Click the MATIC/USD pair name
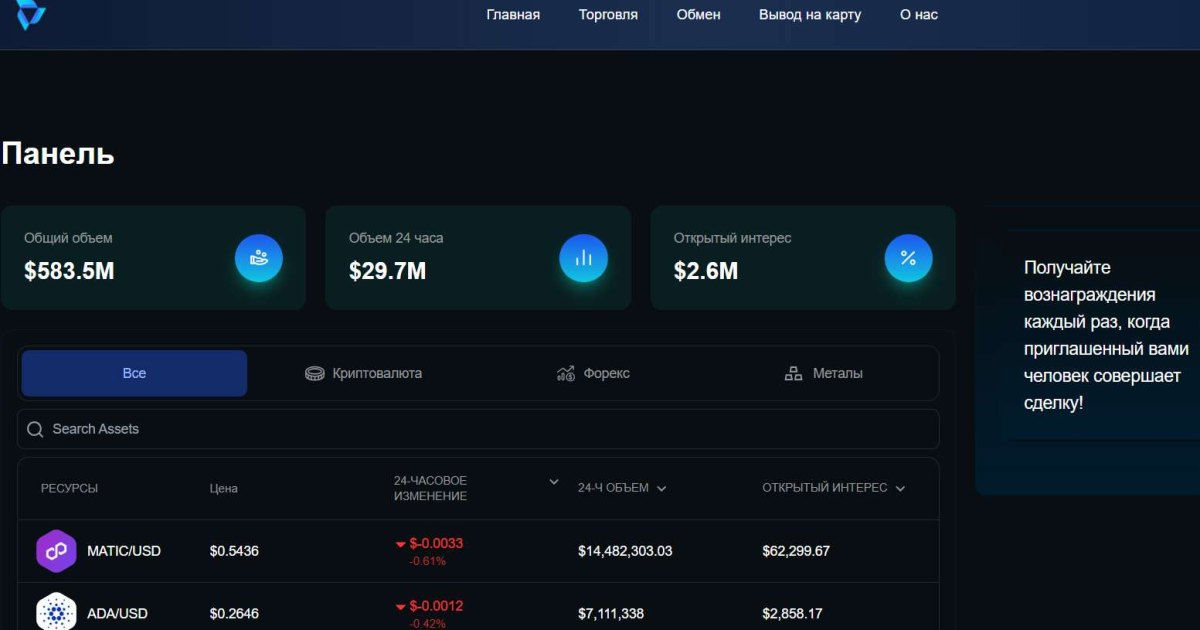The image size is (1200, 630). pyautogui.click(x=124, y=551)
